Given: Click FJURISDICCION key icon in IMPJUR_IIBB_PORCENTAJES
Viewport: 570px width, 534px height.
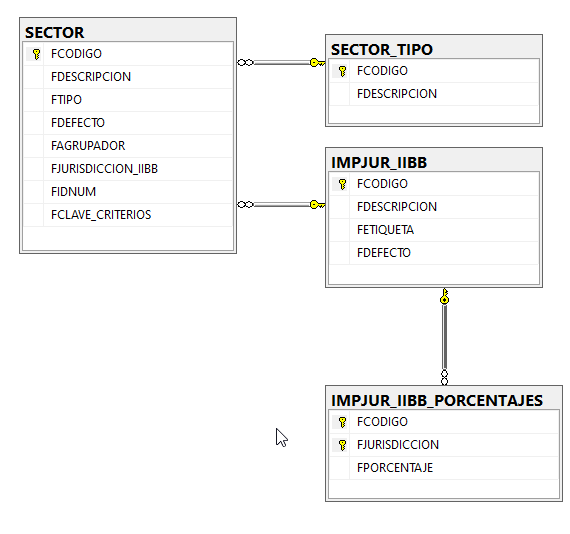Looking at the screenshot, I should [342, 445].
